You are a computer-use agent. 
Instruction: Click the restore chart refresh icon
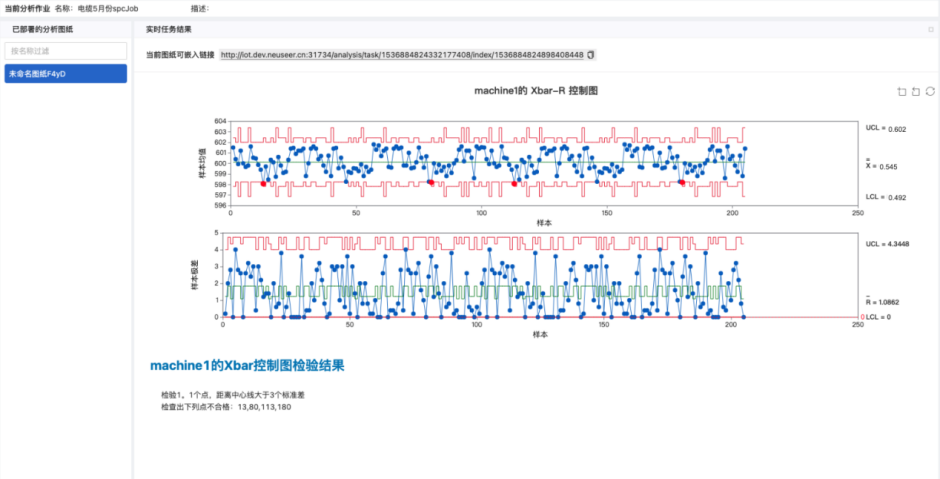tap(930, 91)
